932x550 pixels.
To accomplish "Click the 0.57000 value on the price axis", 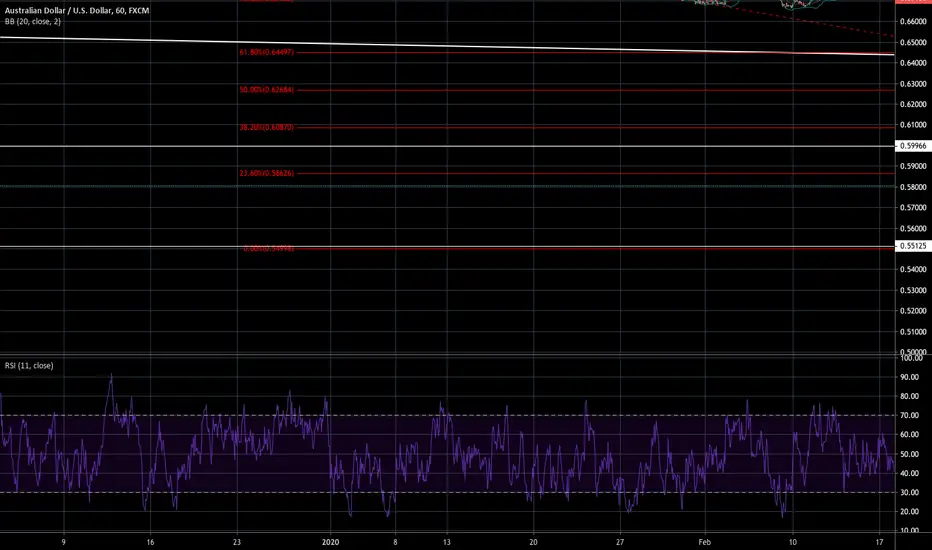I will click(x=914, y=208).
